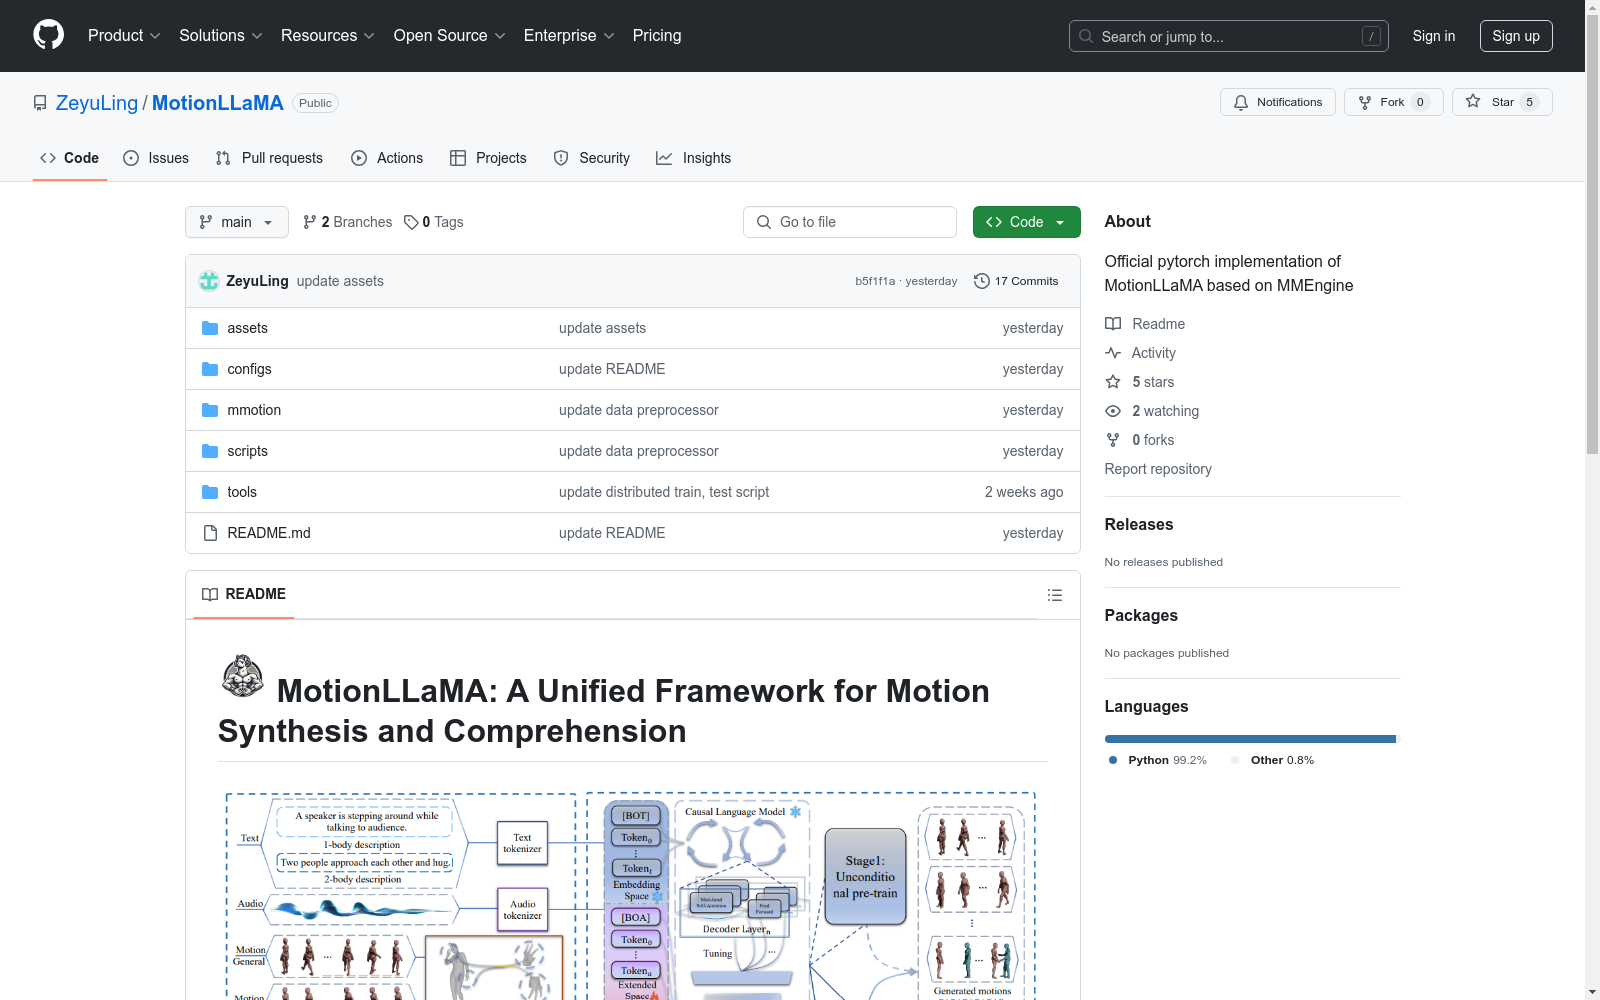Open the main branch dropdown
Viewport: 1600px width, 1000px height.
[237, 222]
